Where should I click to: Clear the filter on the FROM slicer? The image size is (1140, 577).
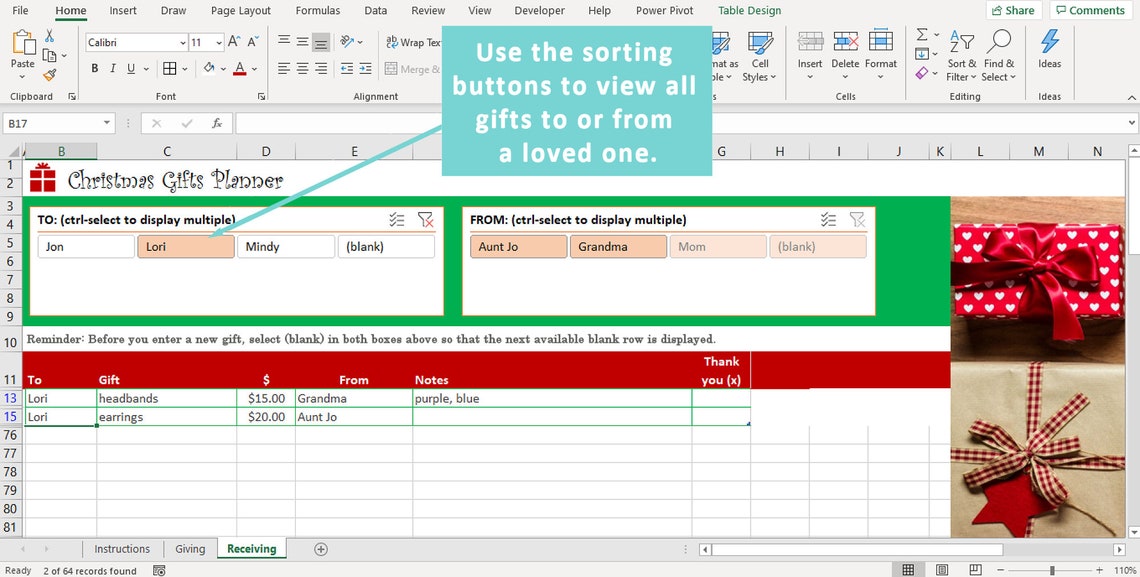(857, 219)
